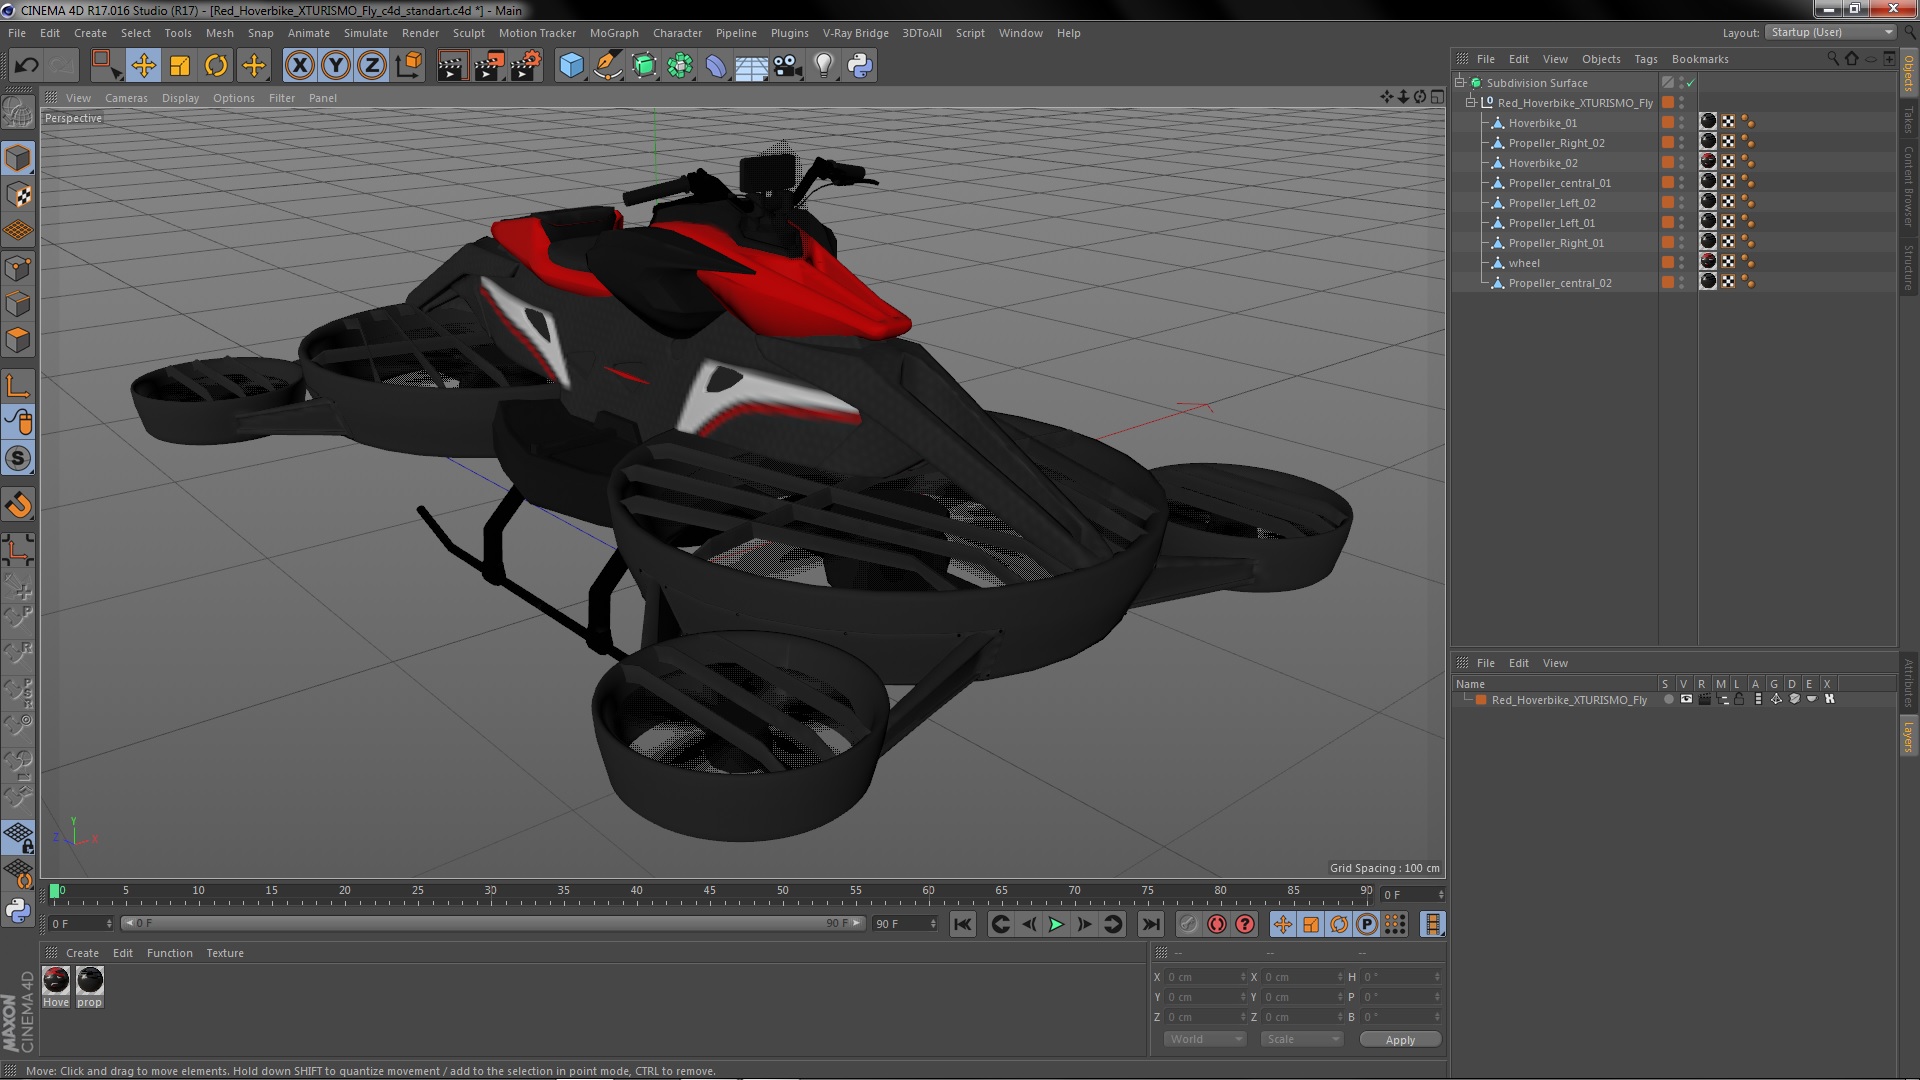Viewport: 1920px width, 1080px height.
Task: Click the timeline preview range slider
Action: pos(492,924)
